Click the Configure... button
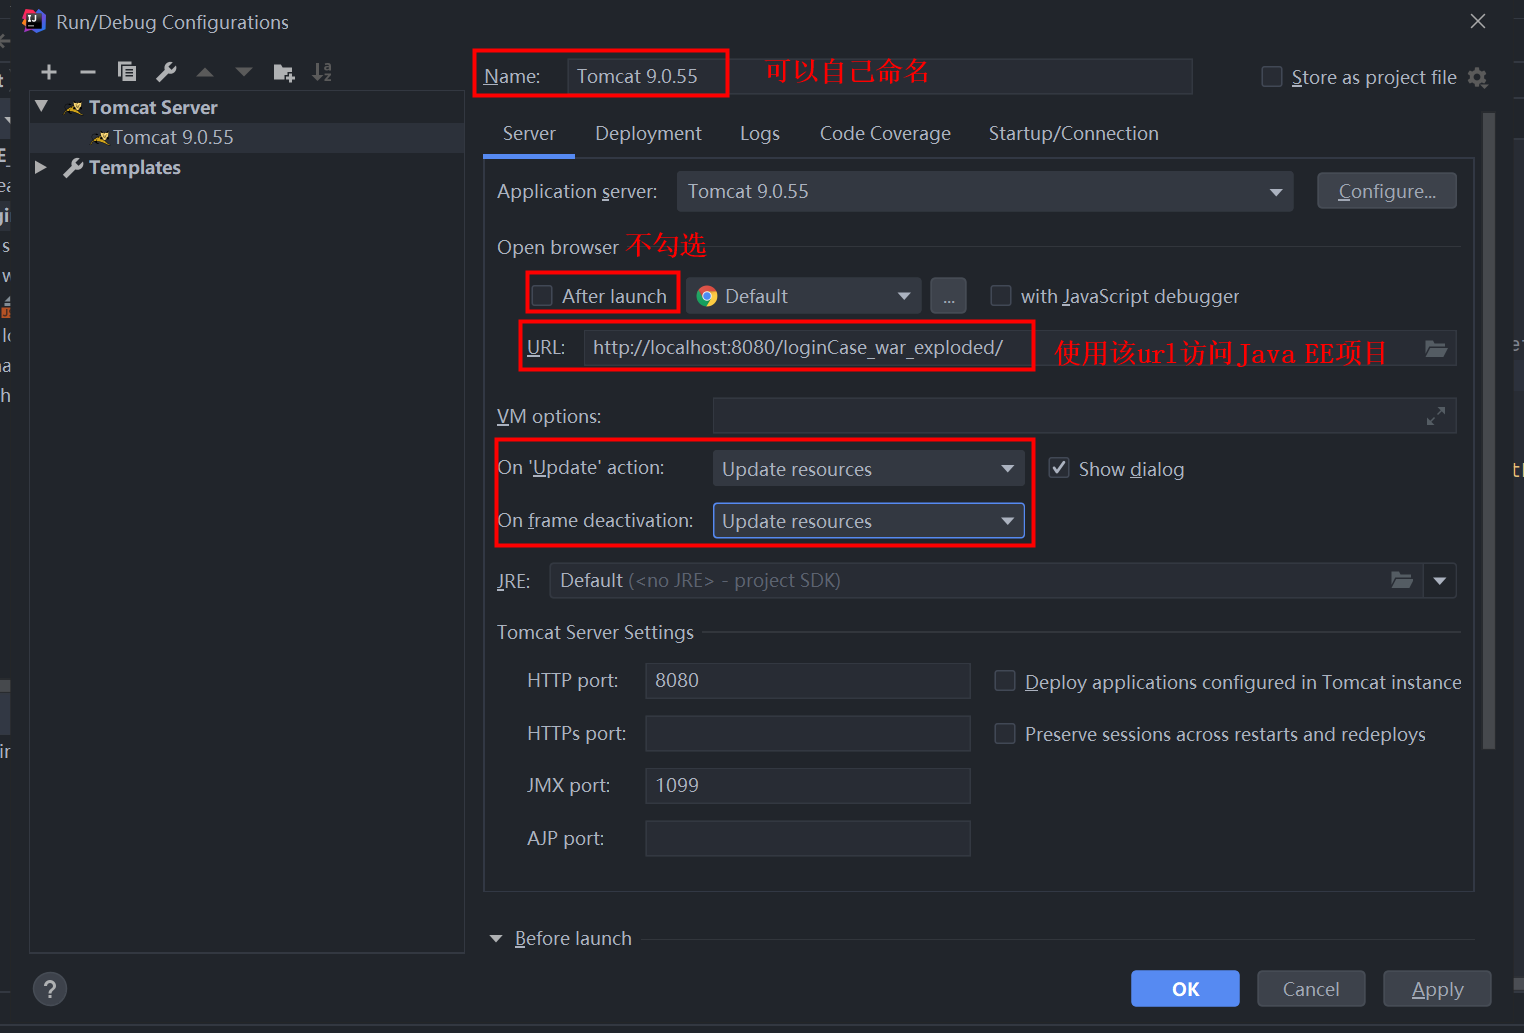 (1386, 191)
